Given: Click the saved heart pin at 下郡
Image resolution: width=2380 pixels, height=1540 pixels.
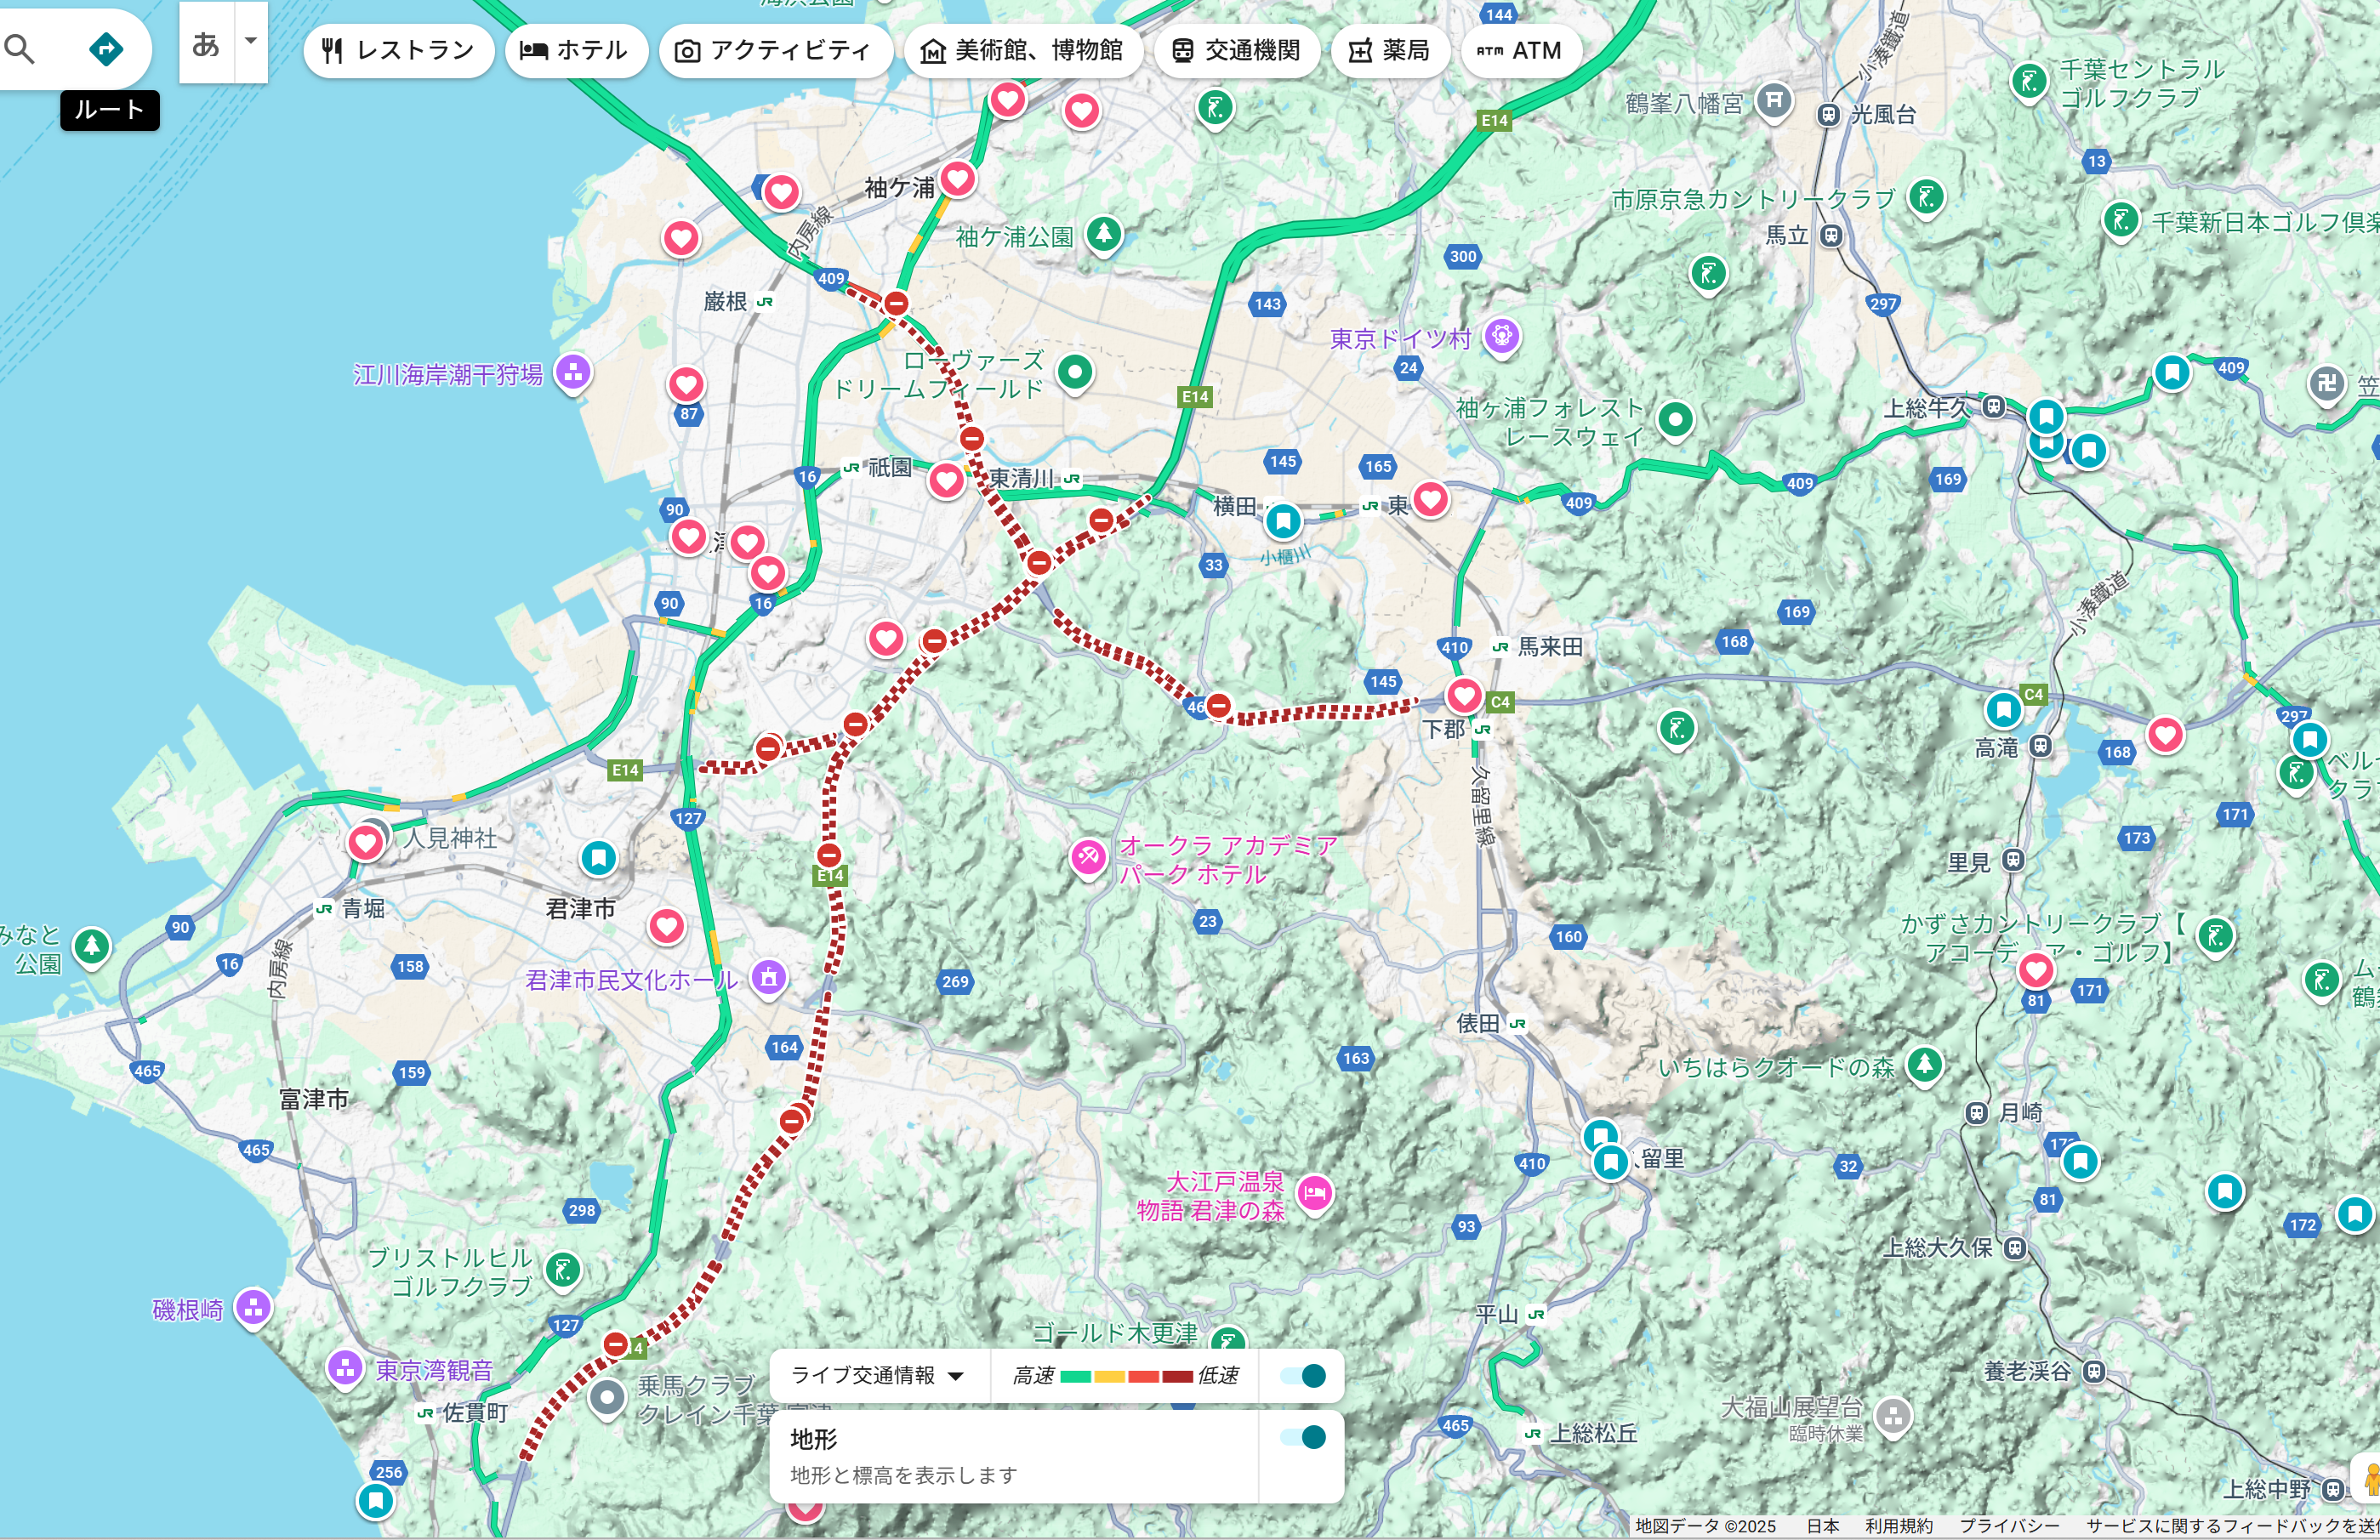Looking at the screenshot, I should (1464, 696).
